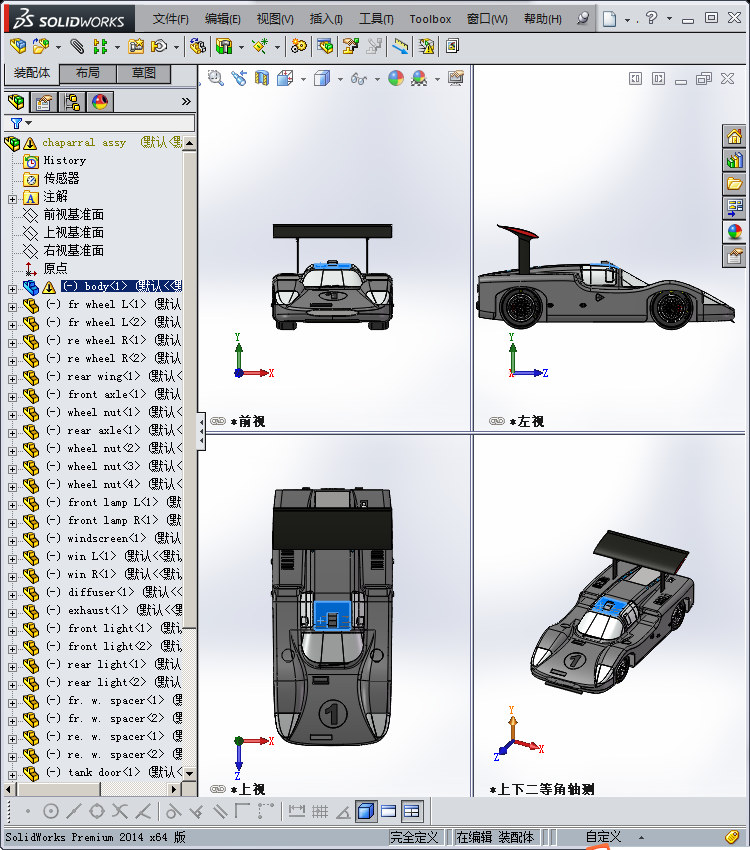Image resolution: width=750 pixels, height=850 pixels.
Task: Select the 装配体 tab
Action: [x=31, y=73]
